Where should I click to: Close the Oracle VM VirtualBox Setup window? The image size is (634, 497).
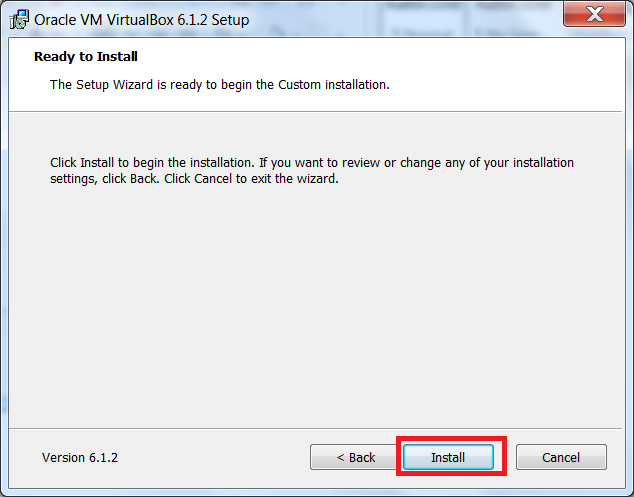[x=593, y=16]
